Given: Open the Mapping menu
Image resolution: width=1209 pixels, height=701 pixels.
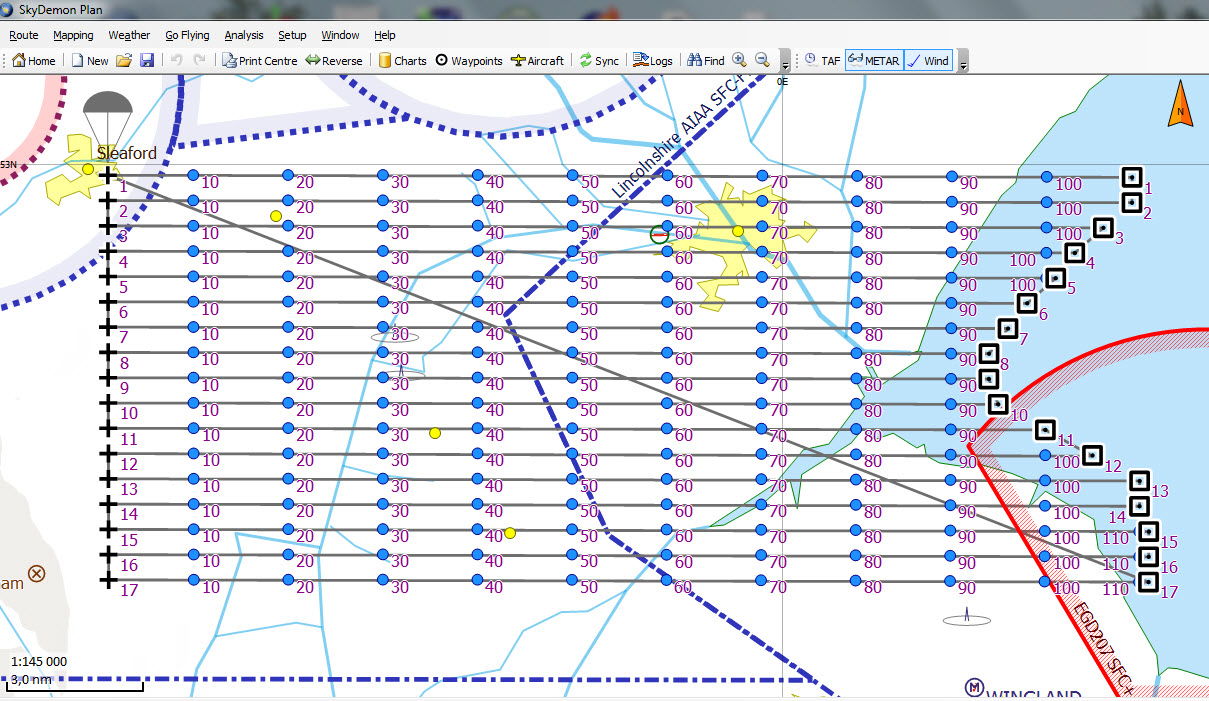Looking at the screenshot, I should click(x=73, y=35).
